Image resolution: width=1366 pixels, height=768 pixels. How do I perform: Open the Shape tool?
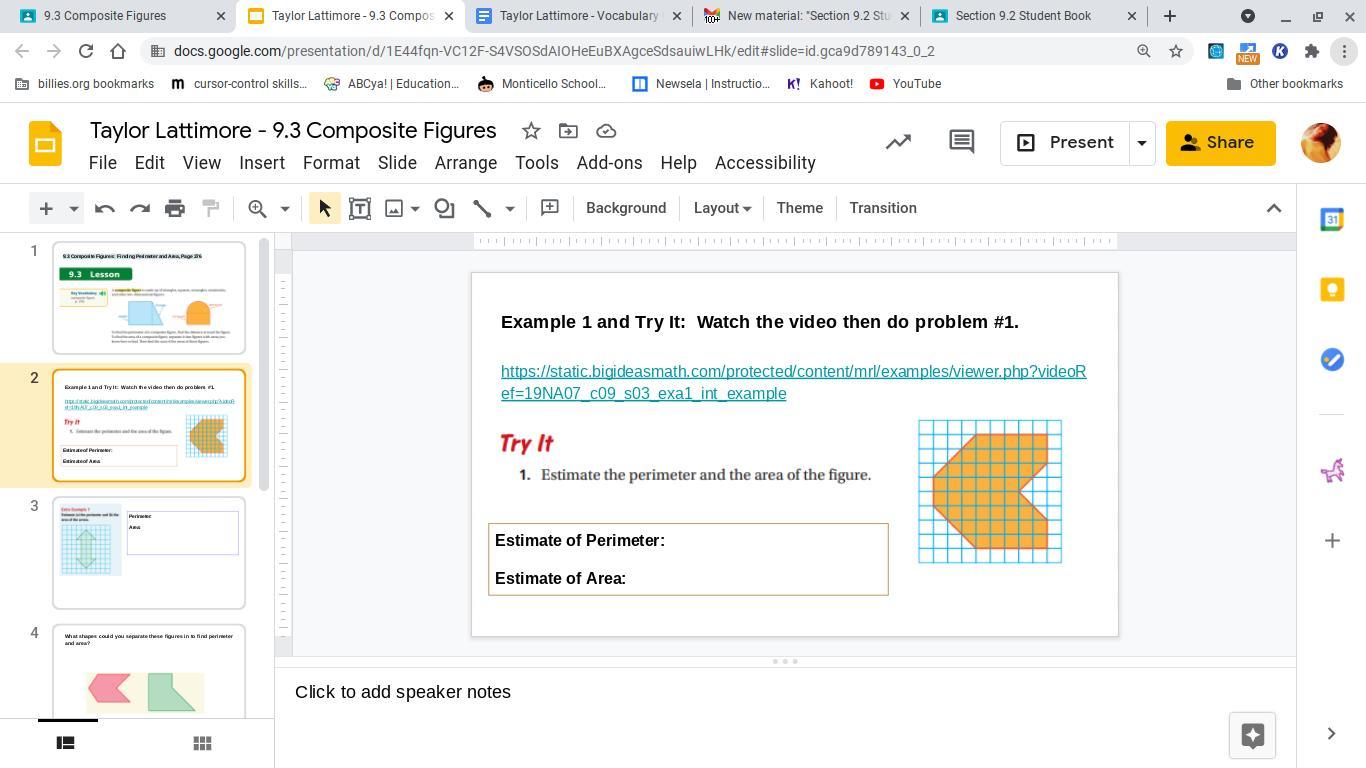click(x=444, y=208)
